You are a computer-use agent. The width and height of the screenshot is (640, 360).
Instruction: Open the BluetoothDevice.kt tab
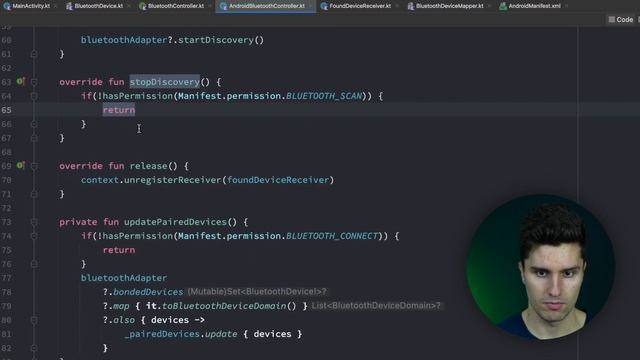(98, 6)
